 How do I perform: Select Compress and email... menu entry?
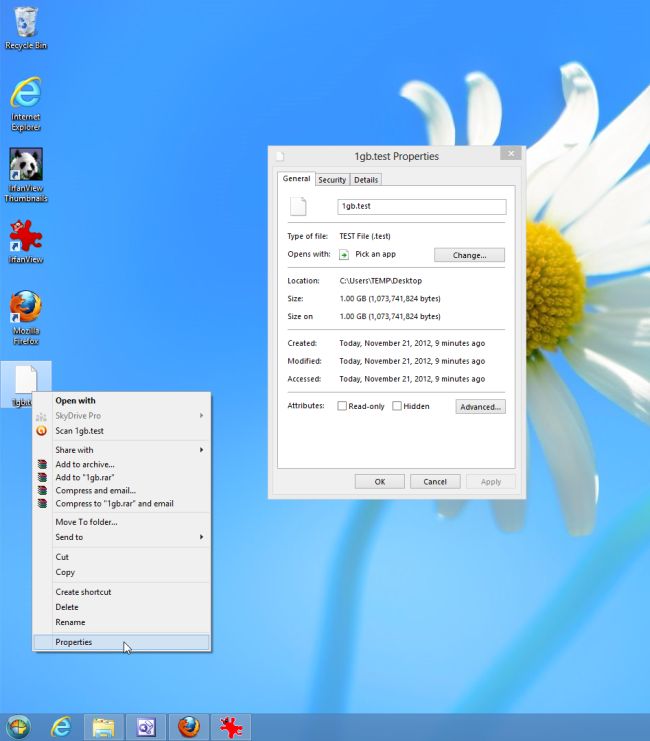121,491
